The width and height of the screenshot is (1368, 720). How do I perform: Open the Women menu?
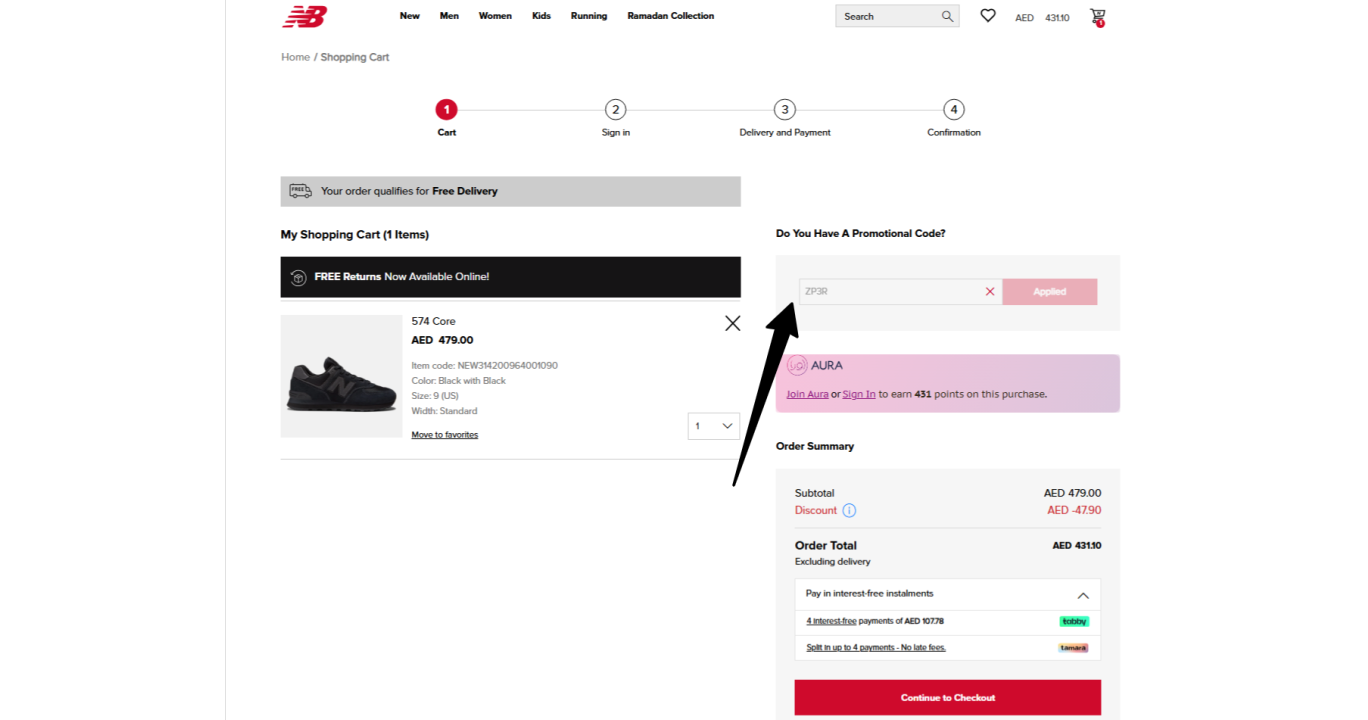point(495,16)
